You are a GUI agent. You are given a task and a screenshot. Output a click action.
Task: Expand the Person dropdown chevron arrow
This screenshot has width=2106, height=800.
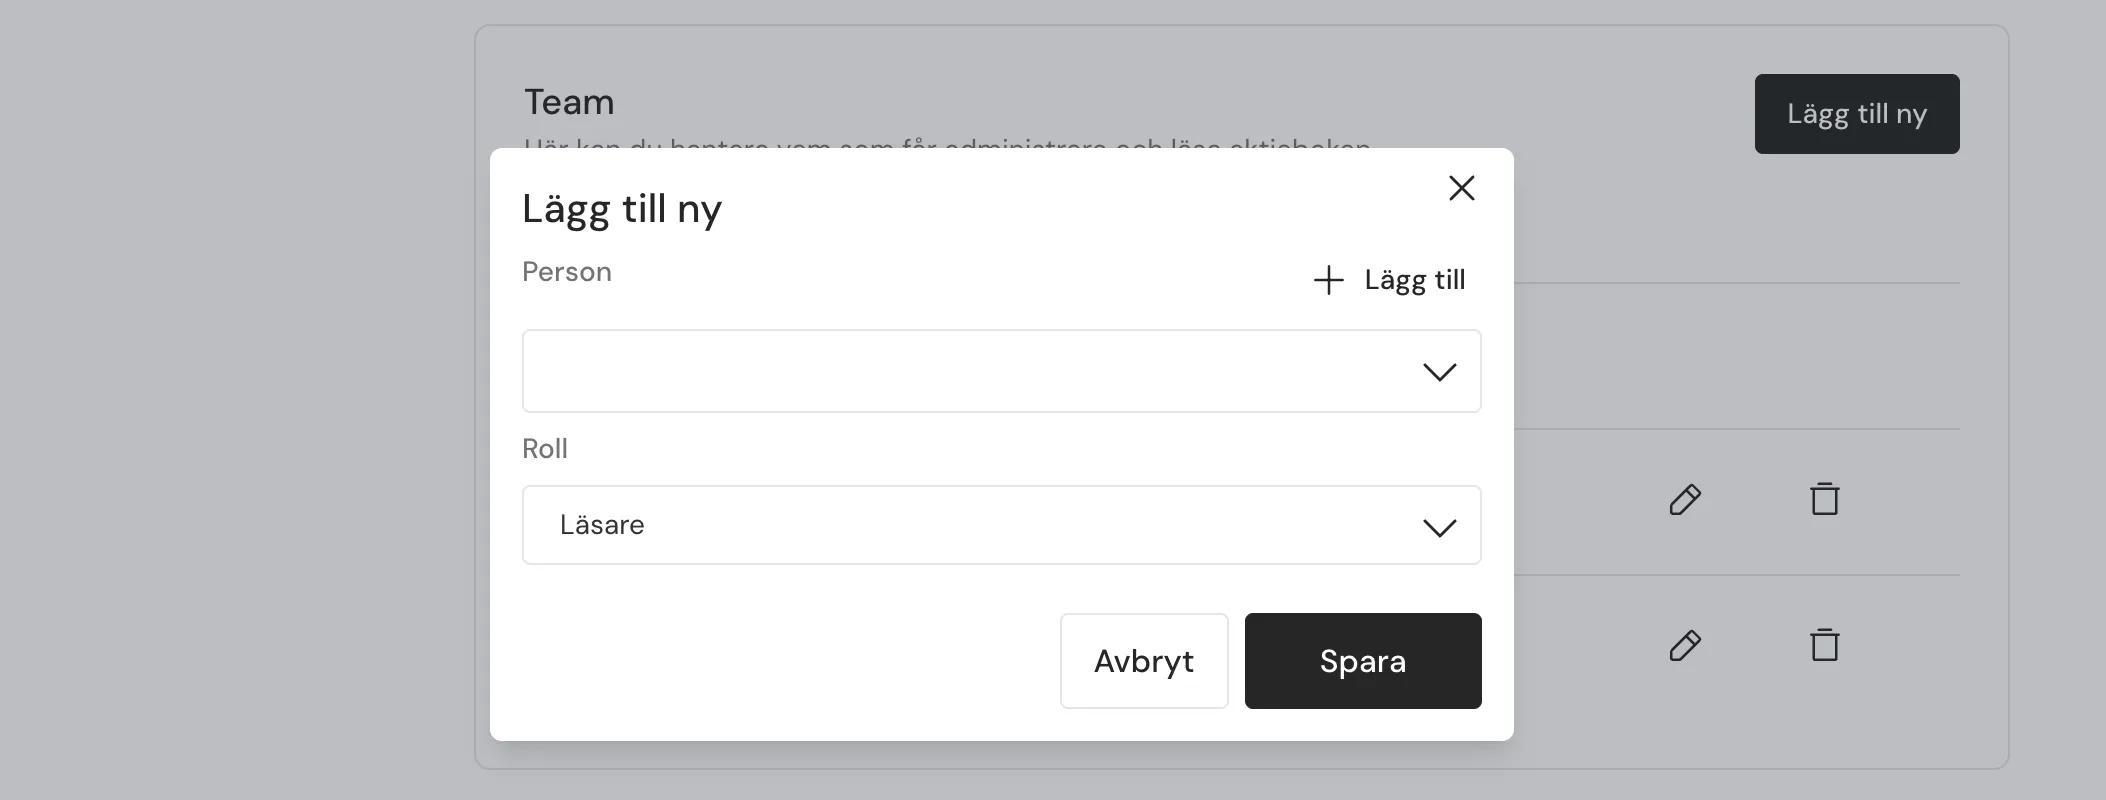1439,372
